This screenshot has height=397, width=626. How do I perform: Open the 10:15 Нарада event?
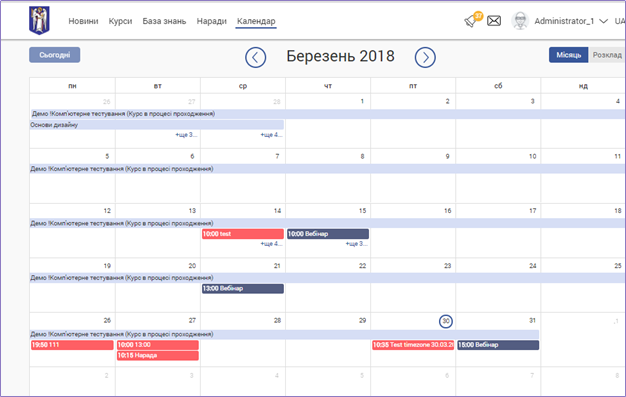pyautogui.click(x=158, y=355)
